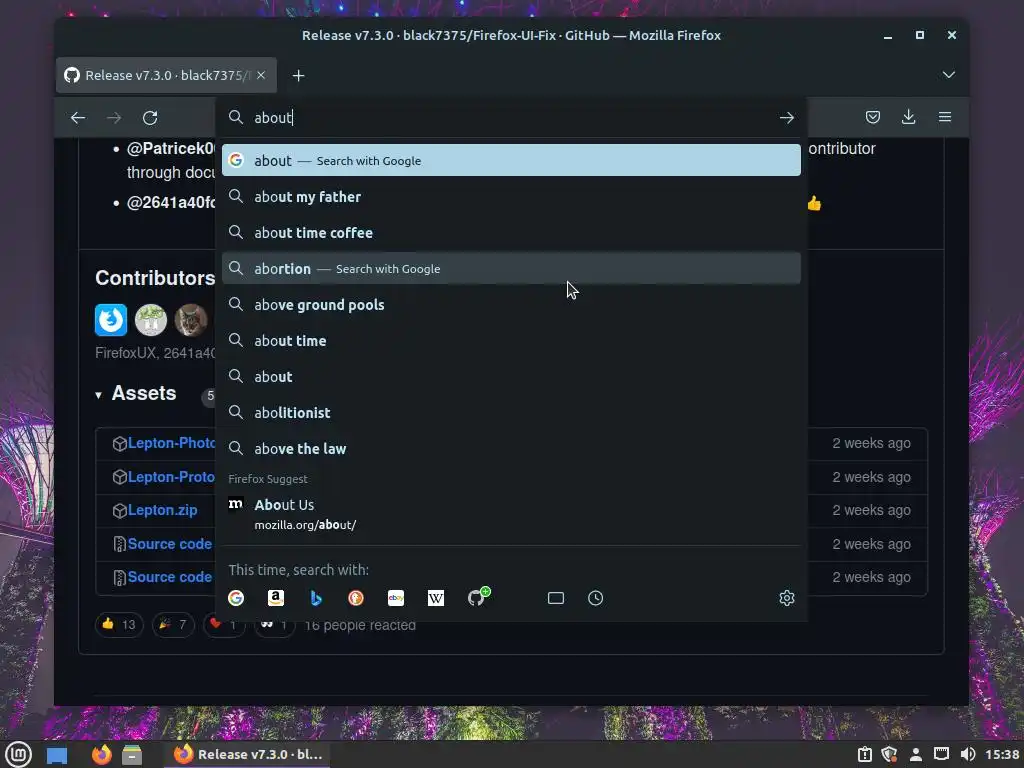Search this time with Amazon icon
This screenshot has height=768, width=1024.
click(276, 598)
